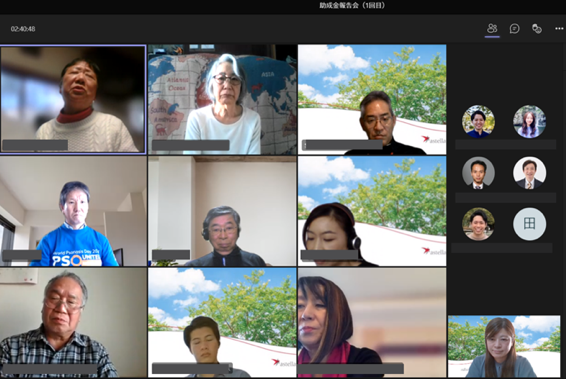
Task: Select video of speaker in white cable-knit sweater
Action: click(x=73, y=99)
